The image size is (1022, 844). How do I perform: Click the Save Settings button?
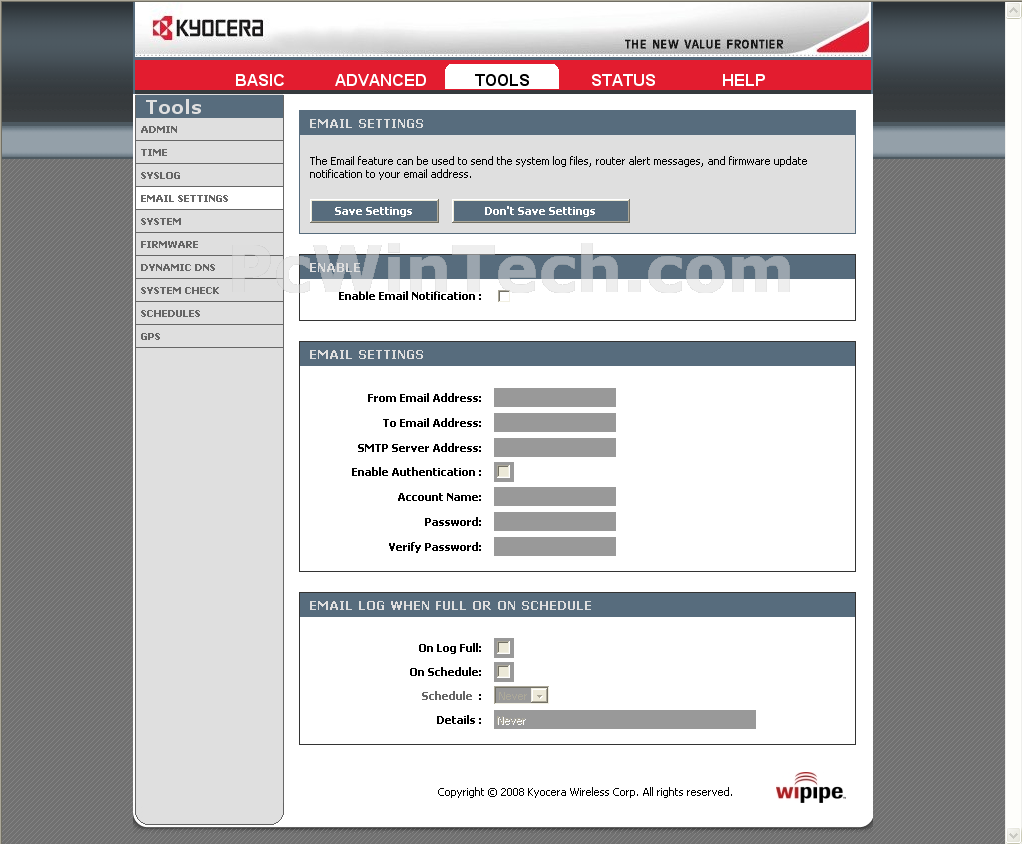pyautogui.click(x=373, y=211)
